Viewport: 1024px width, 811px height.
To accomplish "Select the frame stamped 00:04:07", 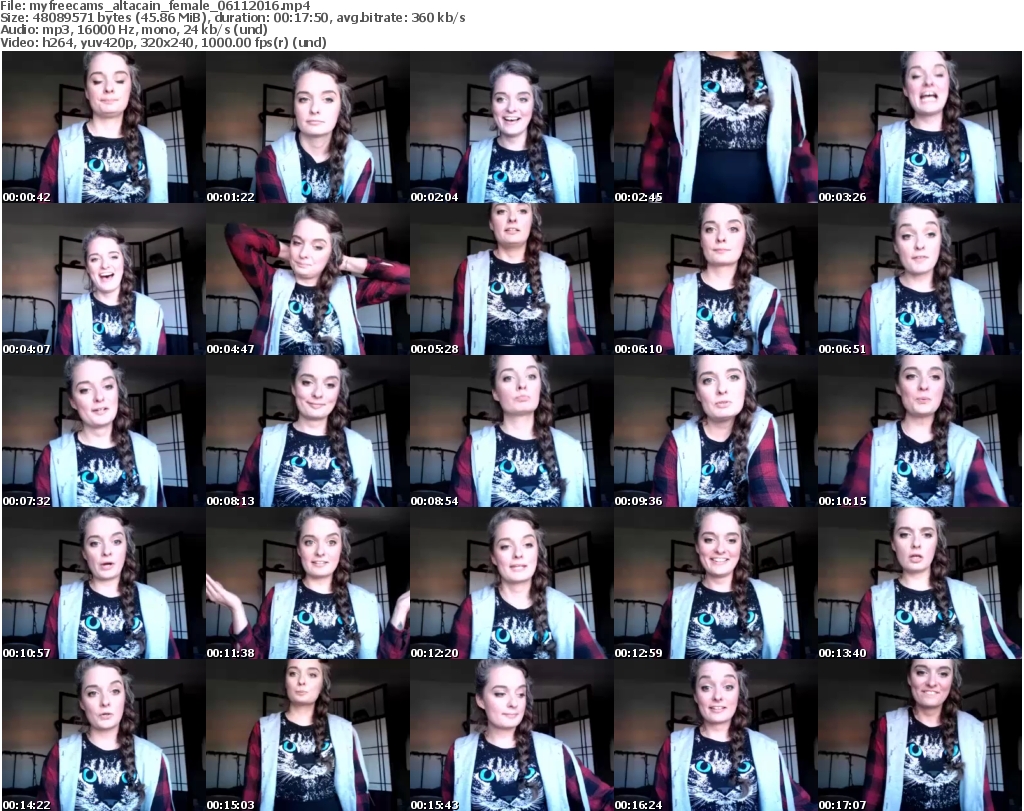I will [104, 279].
